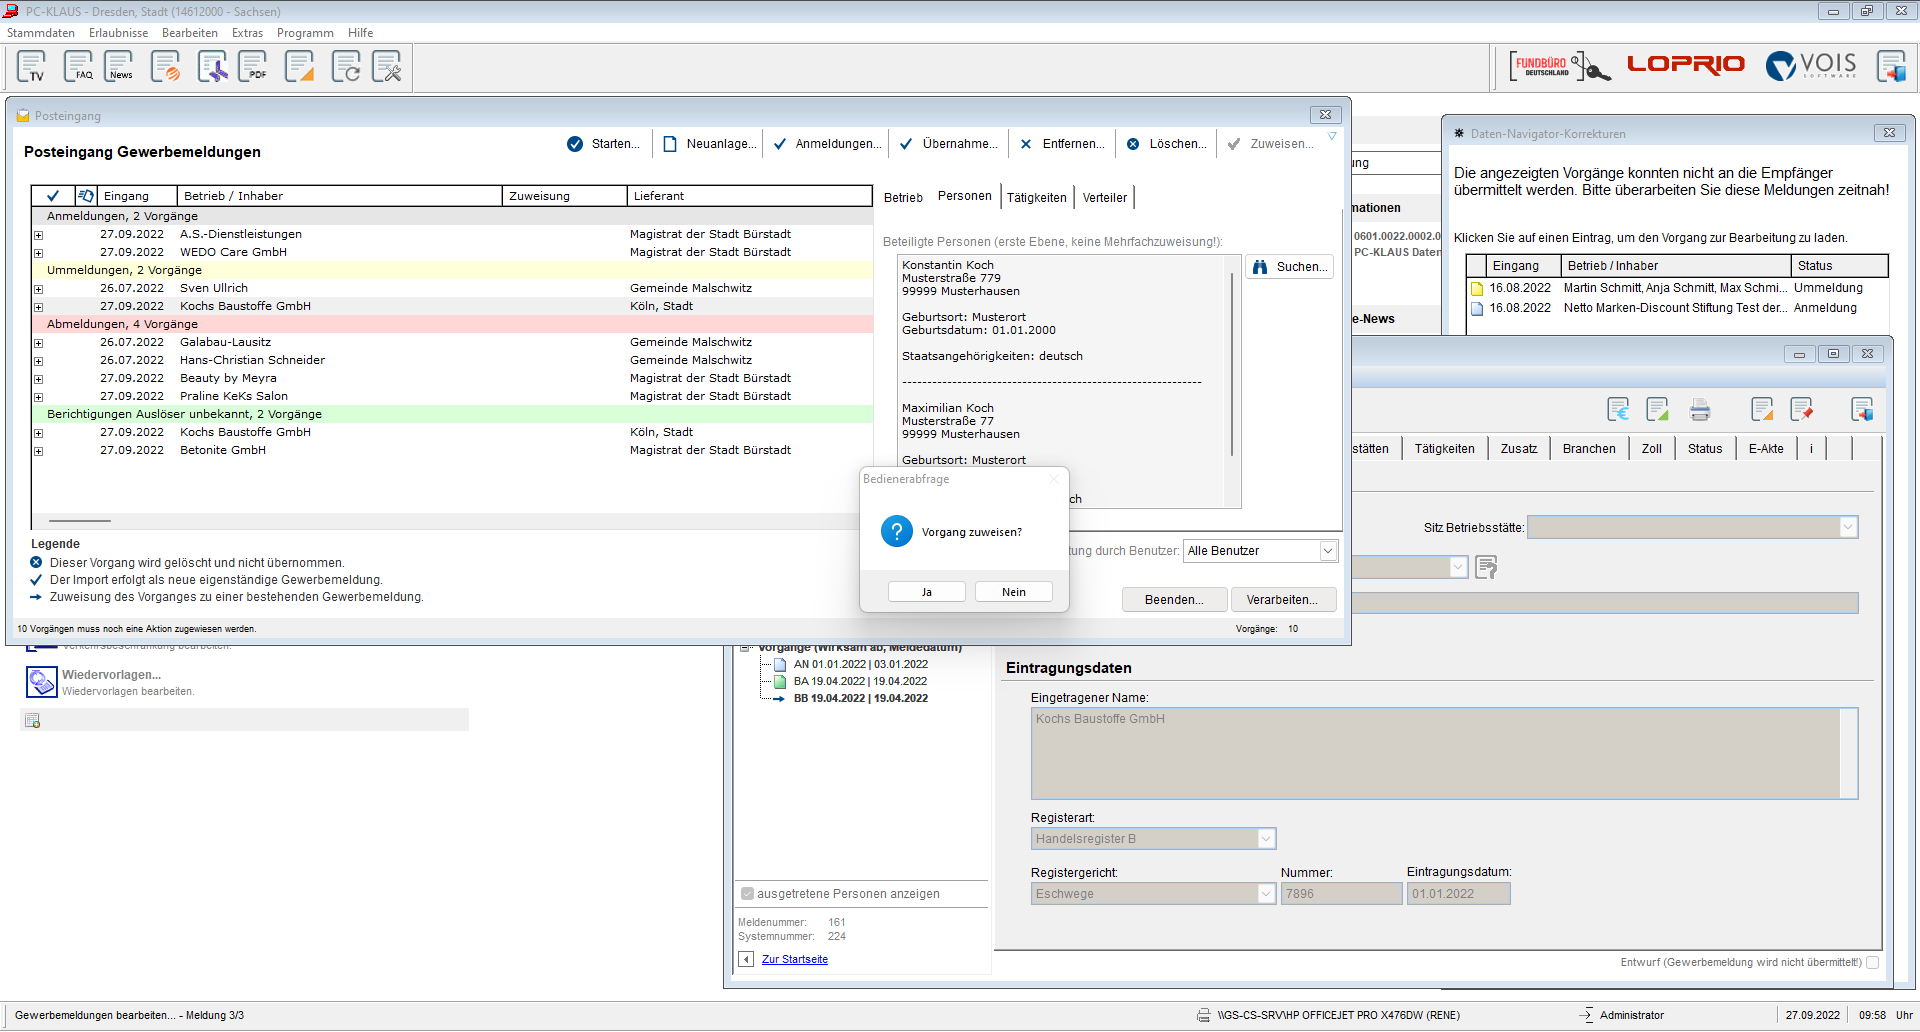The width and height of the screenshot is (1920, 1032).
Task: Toggle the Entwurf draft checkbox
Action: [1872, 963]
